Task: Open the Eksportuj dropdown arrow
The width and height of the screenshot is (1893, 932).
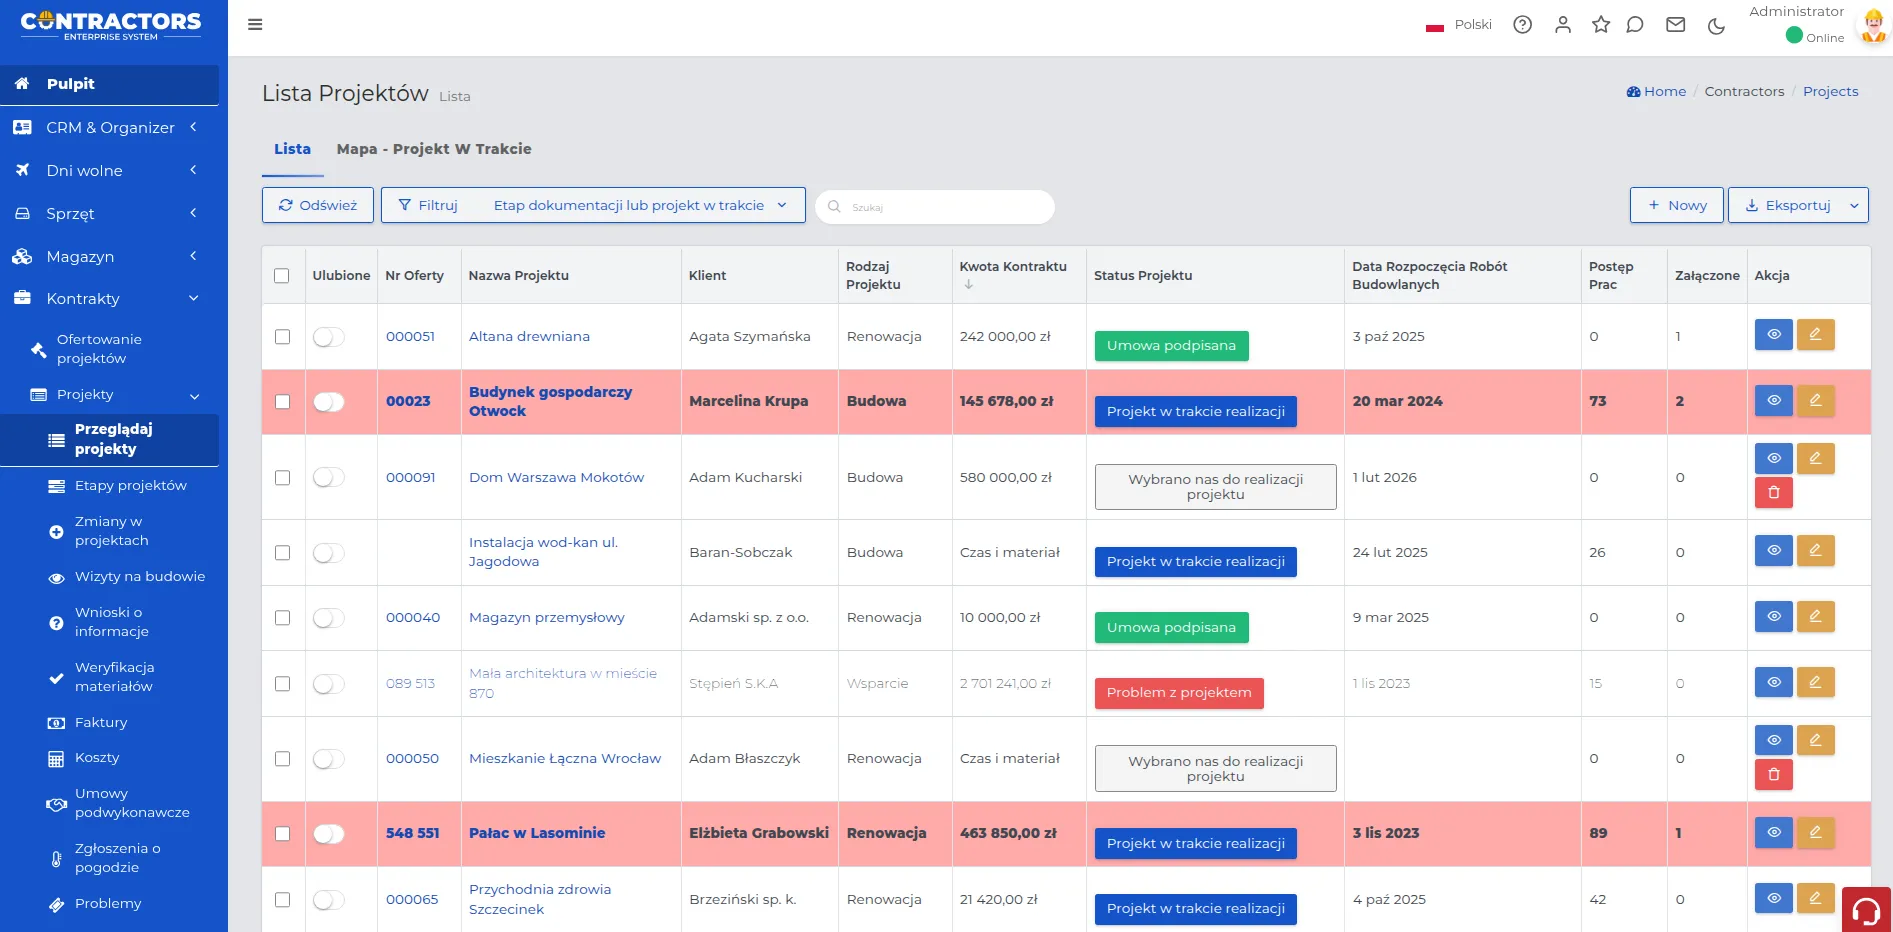Action: pos(1854,205)
